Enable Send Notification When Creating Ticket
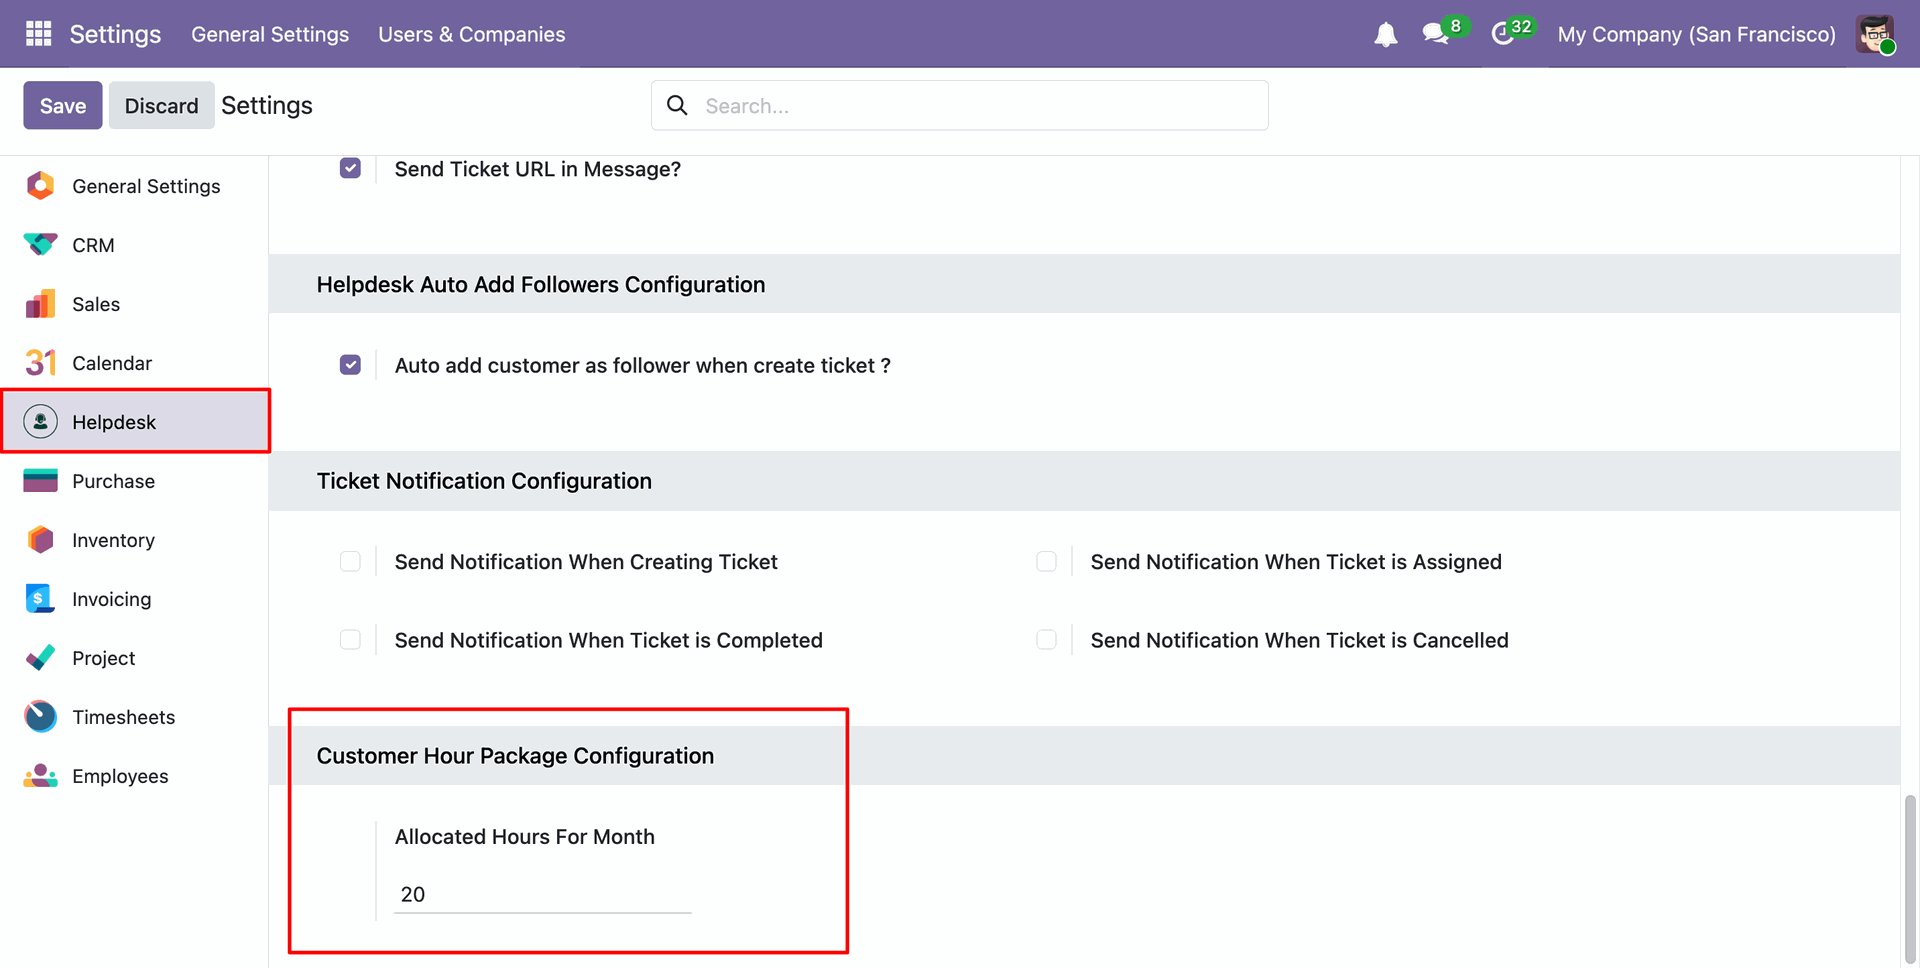 (x=350, y=562)
